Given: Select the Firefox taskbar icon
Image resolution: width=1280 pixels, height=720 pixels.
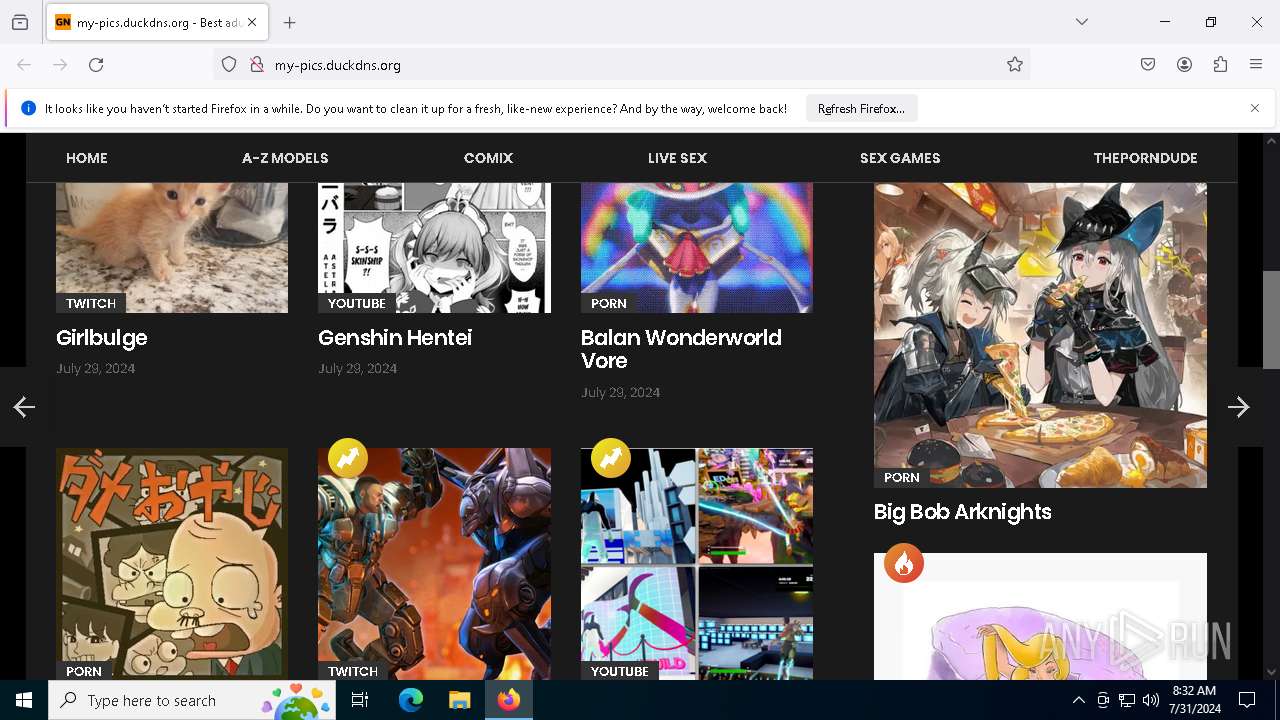Looking at the screenshot, I should pyautogui.click(x=508, y=700).
